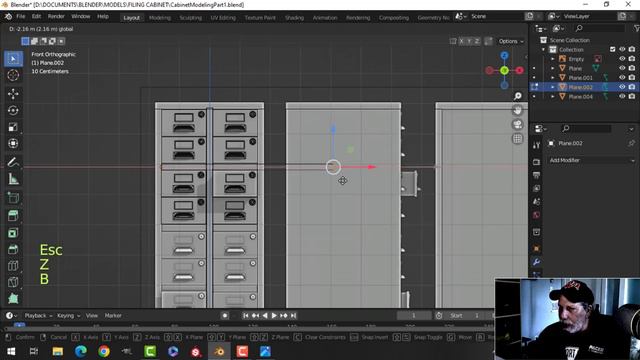Viewport: 640px width, 360px height.
Task: Hide Plane.002 in viewport
Action: tap(622, 87)
